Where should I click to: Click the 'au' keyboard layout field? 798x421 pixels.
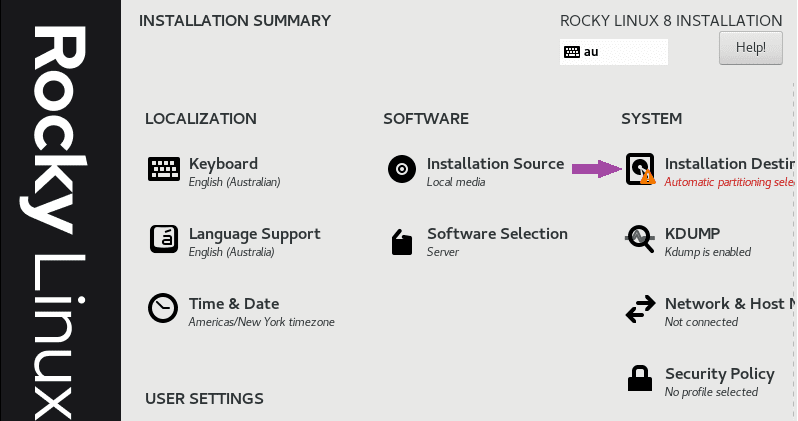pos(614,52)
